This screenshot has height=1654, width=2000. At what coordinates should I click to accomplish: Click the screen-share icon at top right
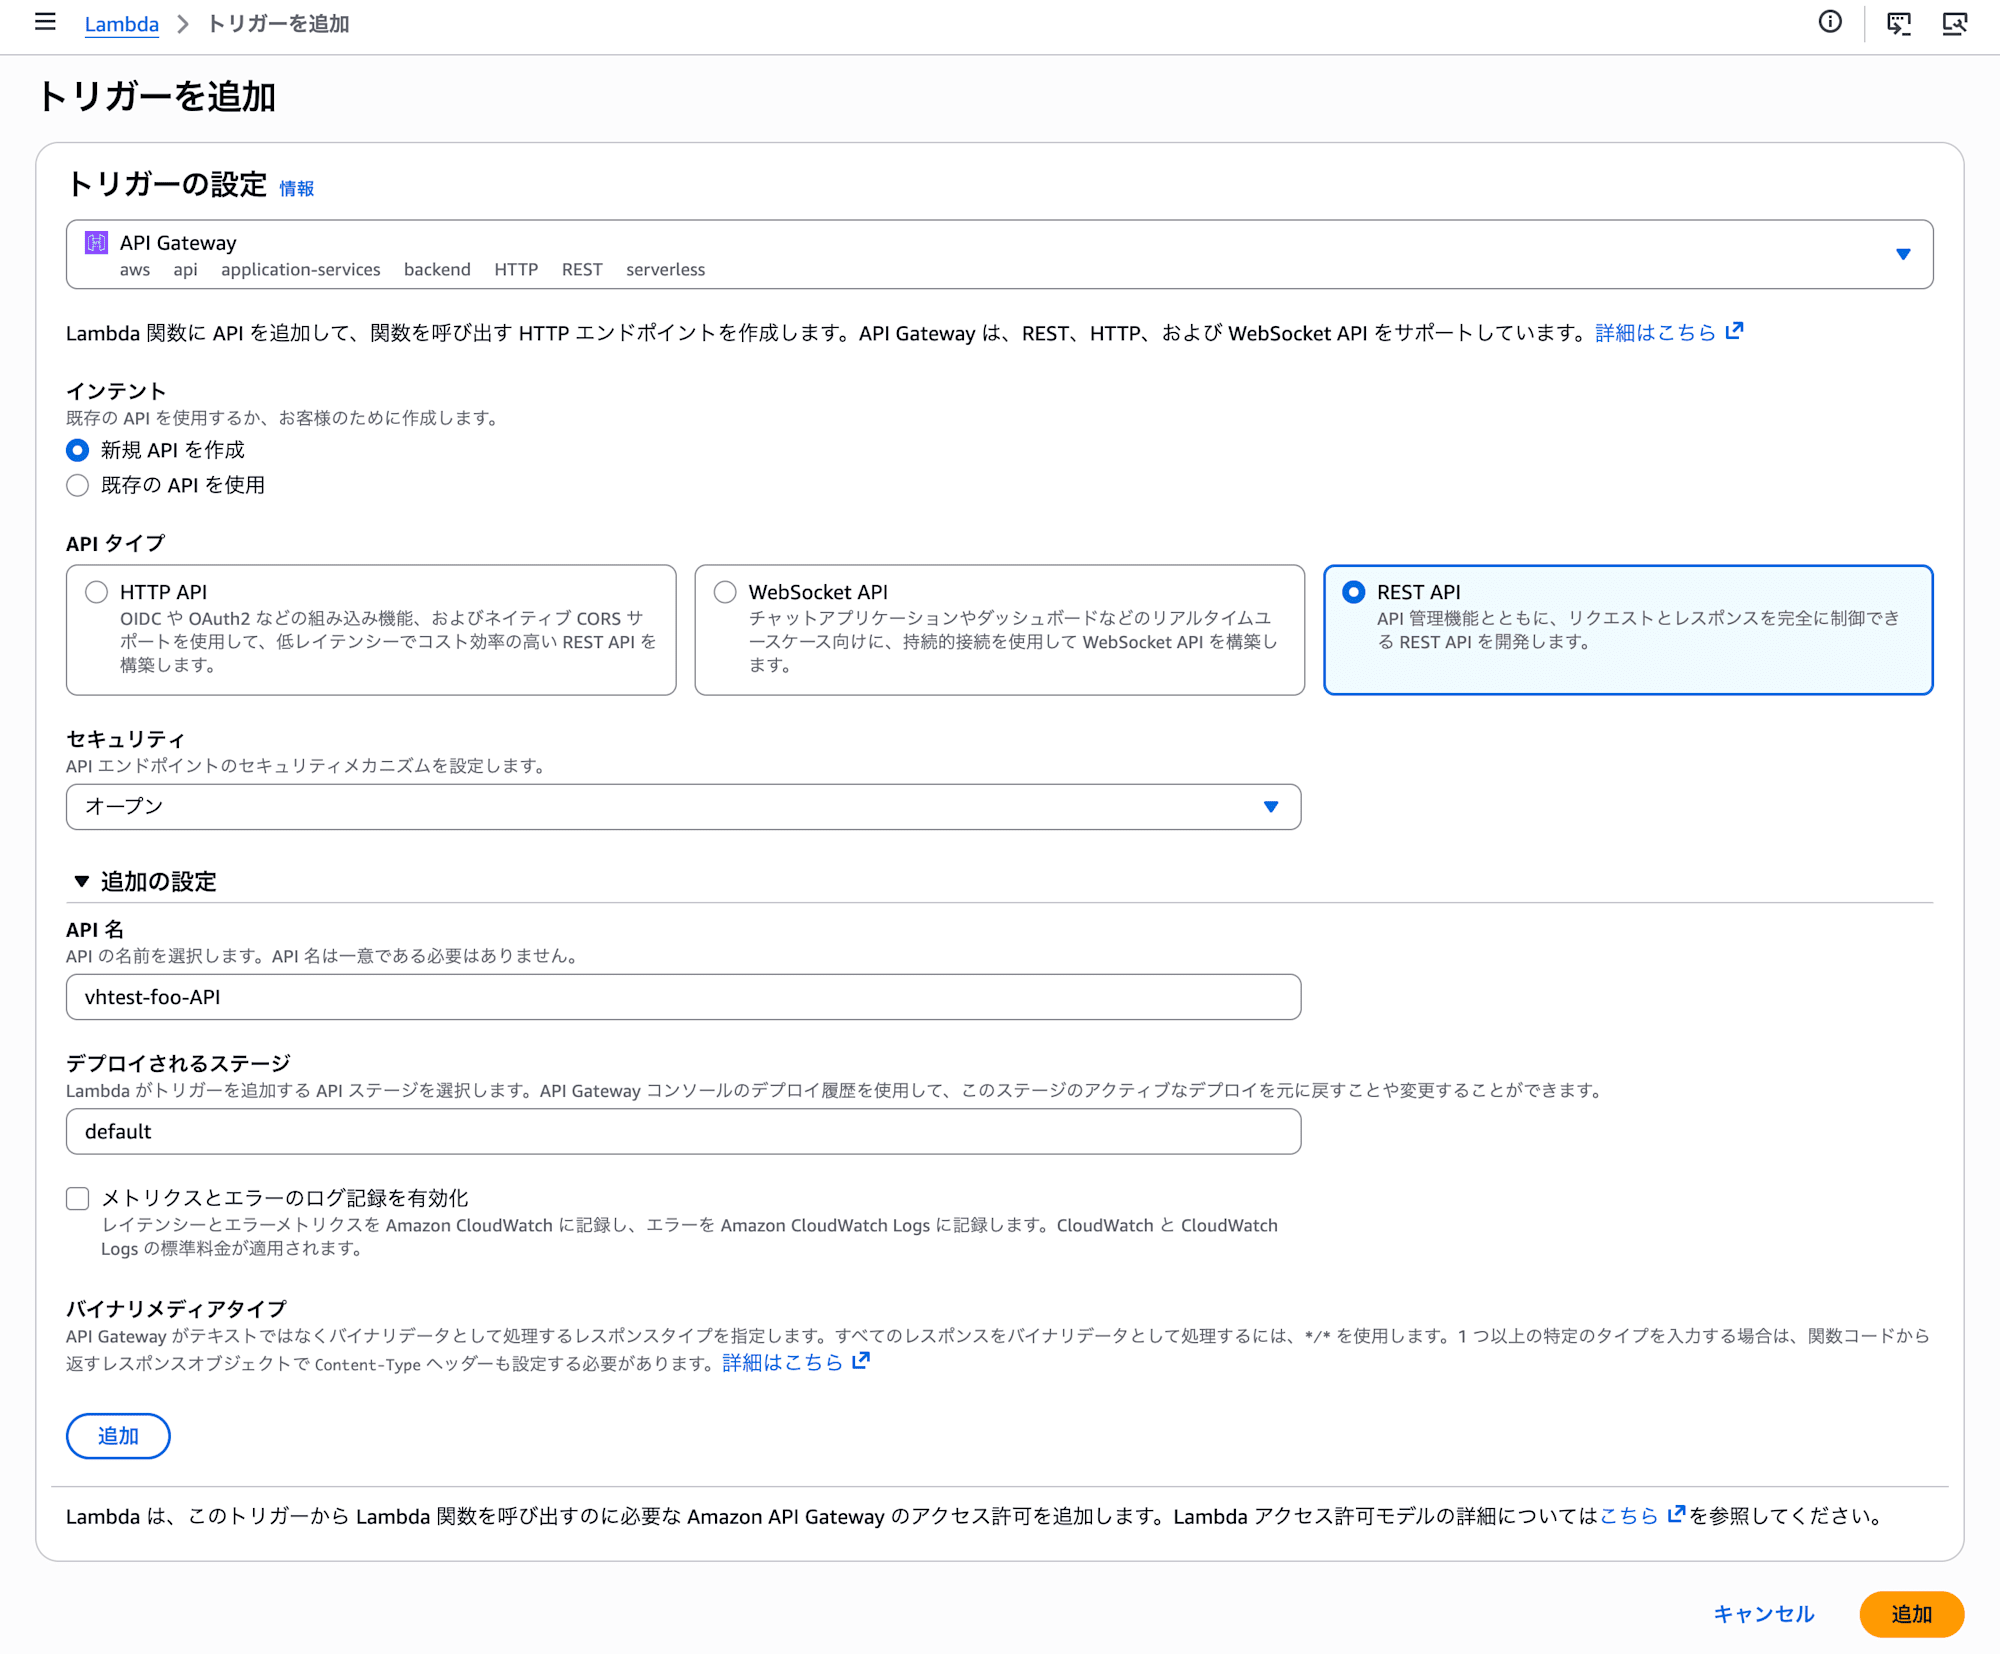click(1954, 23)
